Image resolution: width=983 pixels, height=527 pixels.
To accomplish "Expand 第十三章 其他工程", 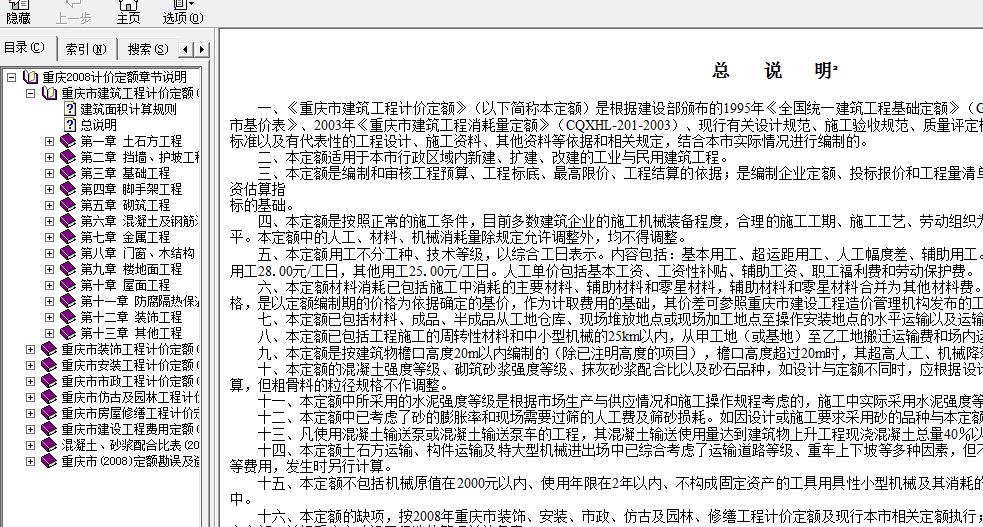I will pyautogui.click(x=49, y=333).
